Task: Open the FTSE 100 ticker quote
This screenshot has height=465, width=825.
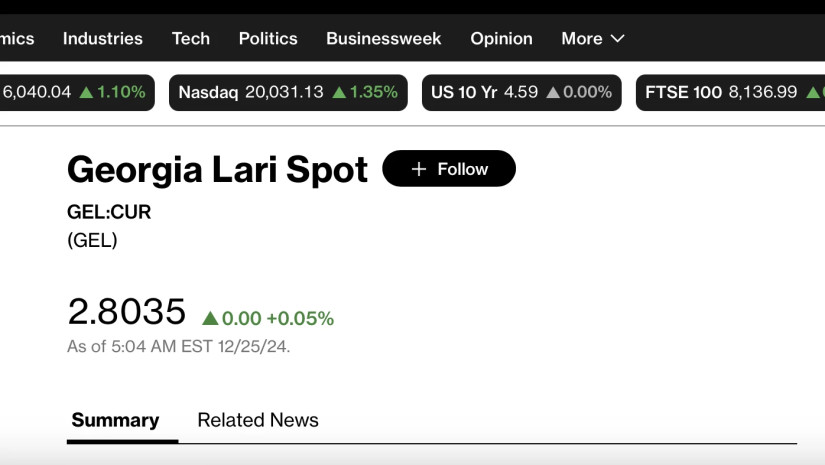Action: (x=722, y=93)
